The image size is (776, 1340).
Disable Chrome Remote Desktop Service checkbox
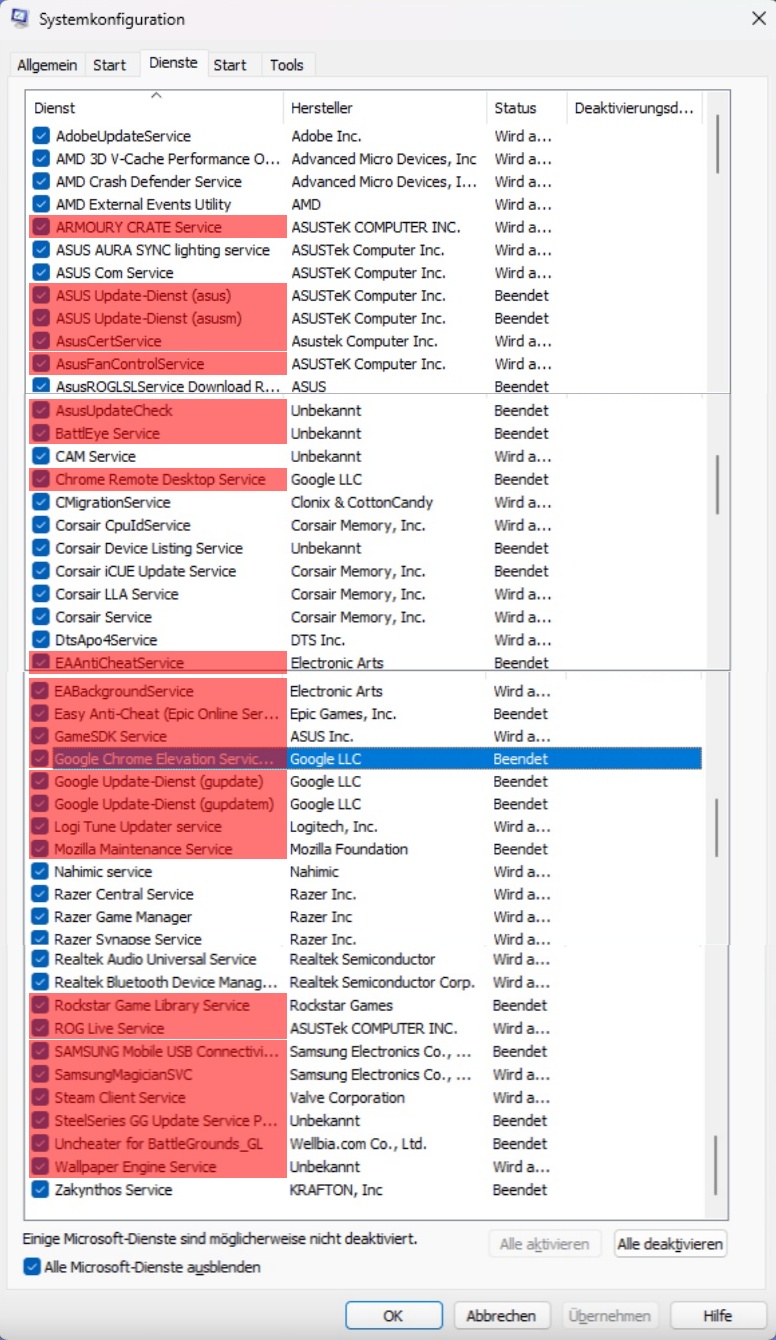coord(41,479)
